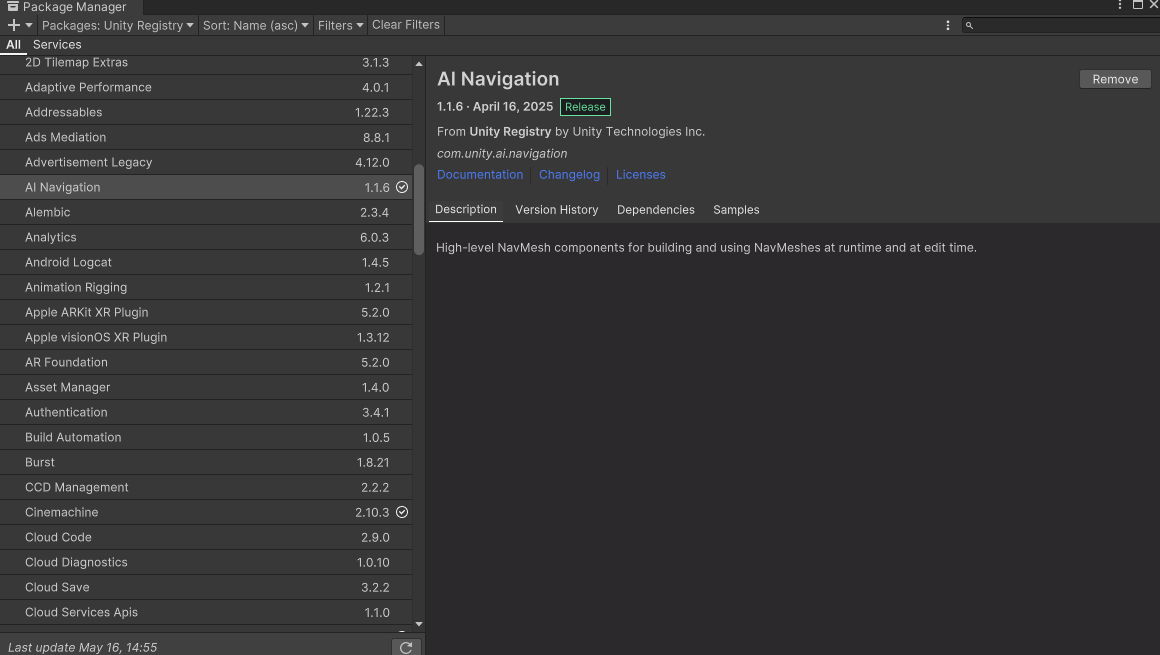Select Addressables package
The height and width of the screenshot is (655, 1160).
(x=206, y=112)
